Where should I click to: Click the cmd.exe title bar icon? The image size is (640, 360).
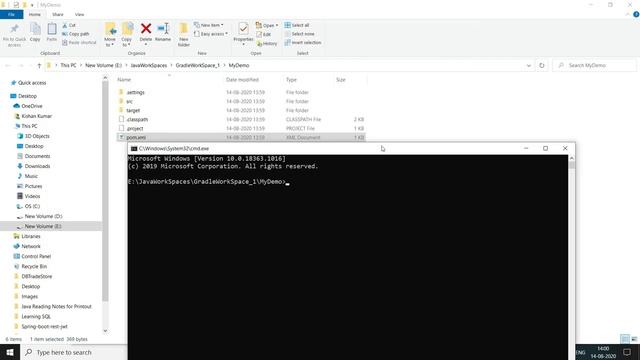(134, 149)
